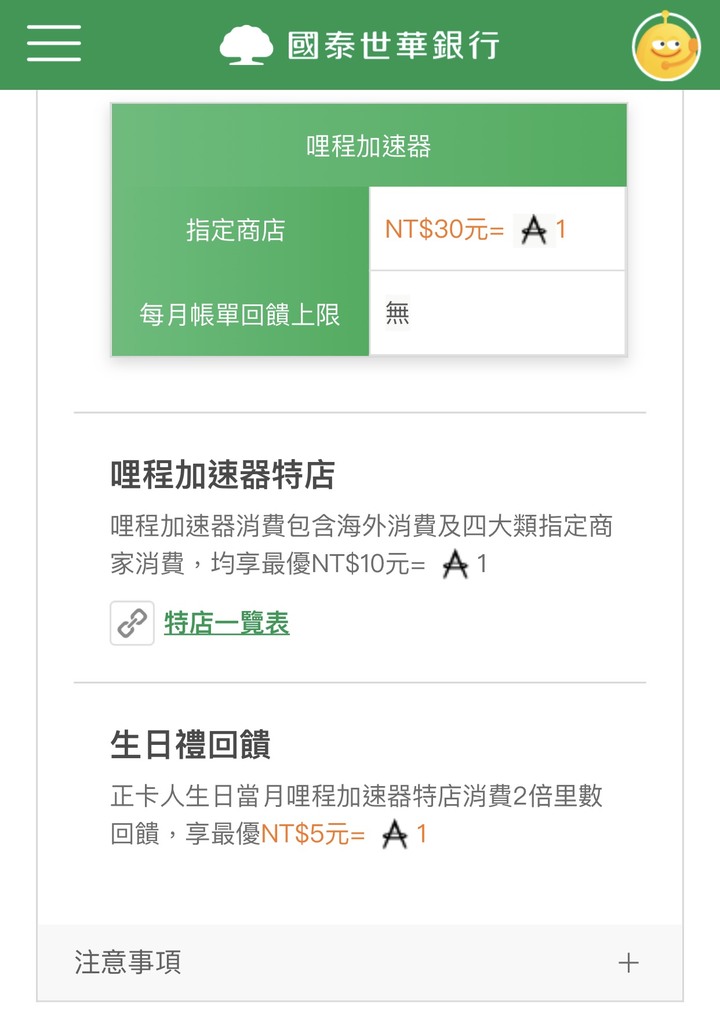This screenshot has width=720, height=1015.
Task: Click the plus icon beside 注意事項
Action: [x=628, y=963]
